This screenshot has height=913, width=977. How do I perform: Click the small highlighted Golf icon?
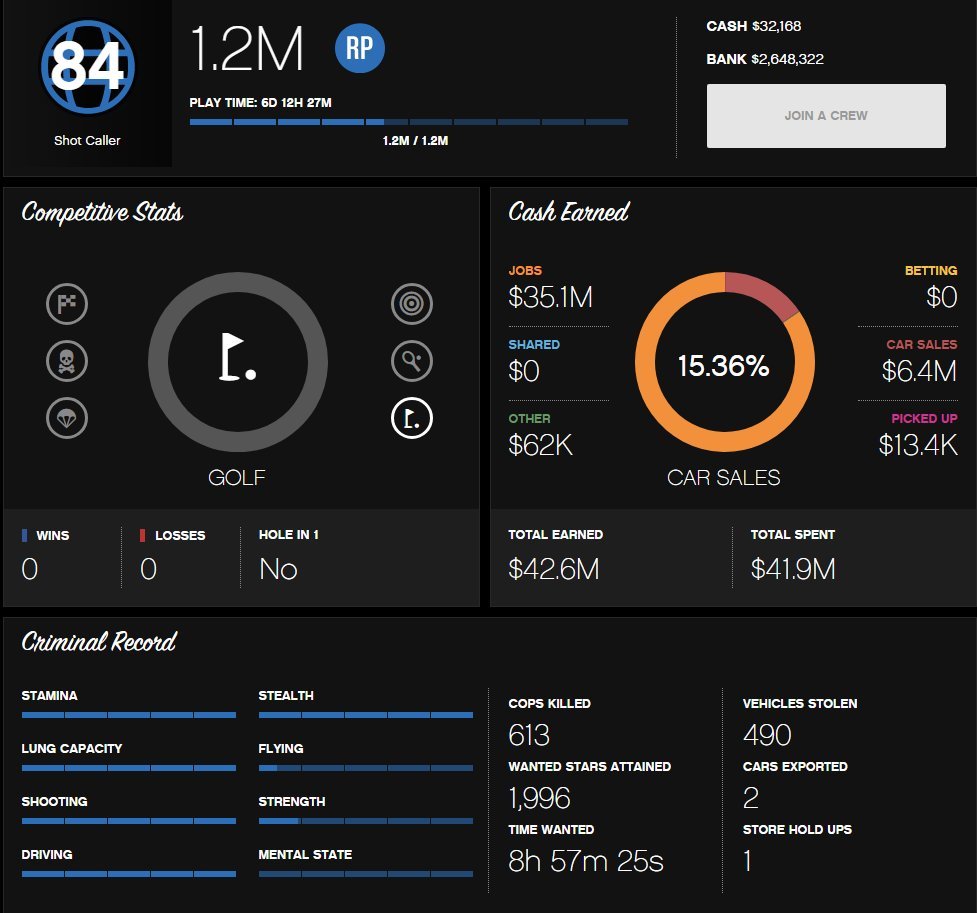(412, 418)
